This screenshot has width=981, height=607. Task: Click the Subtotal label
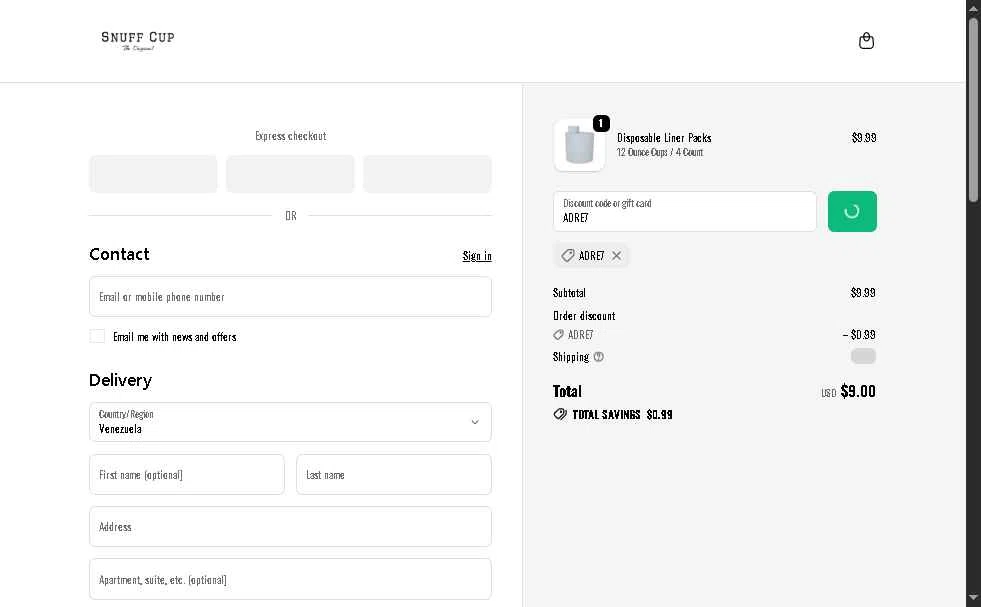(569, 292)
